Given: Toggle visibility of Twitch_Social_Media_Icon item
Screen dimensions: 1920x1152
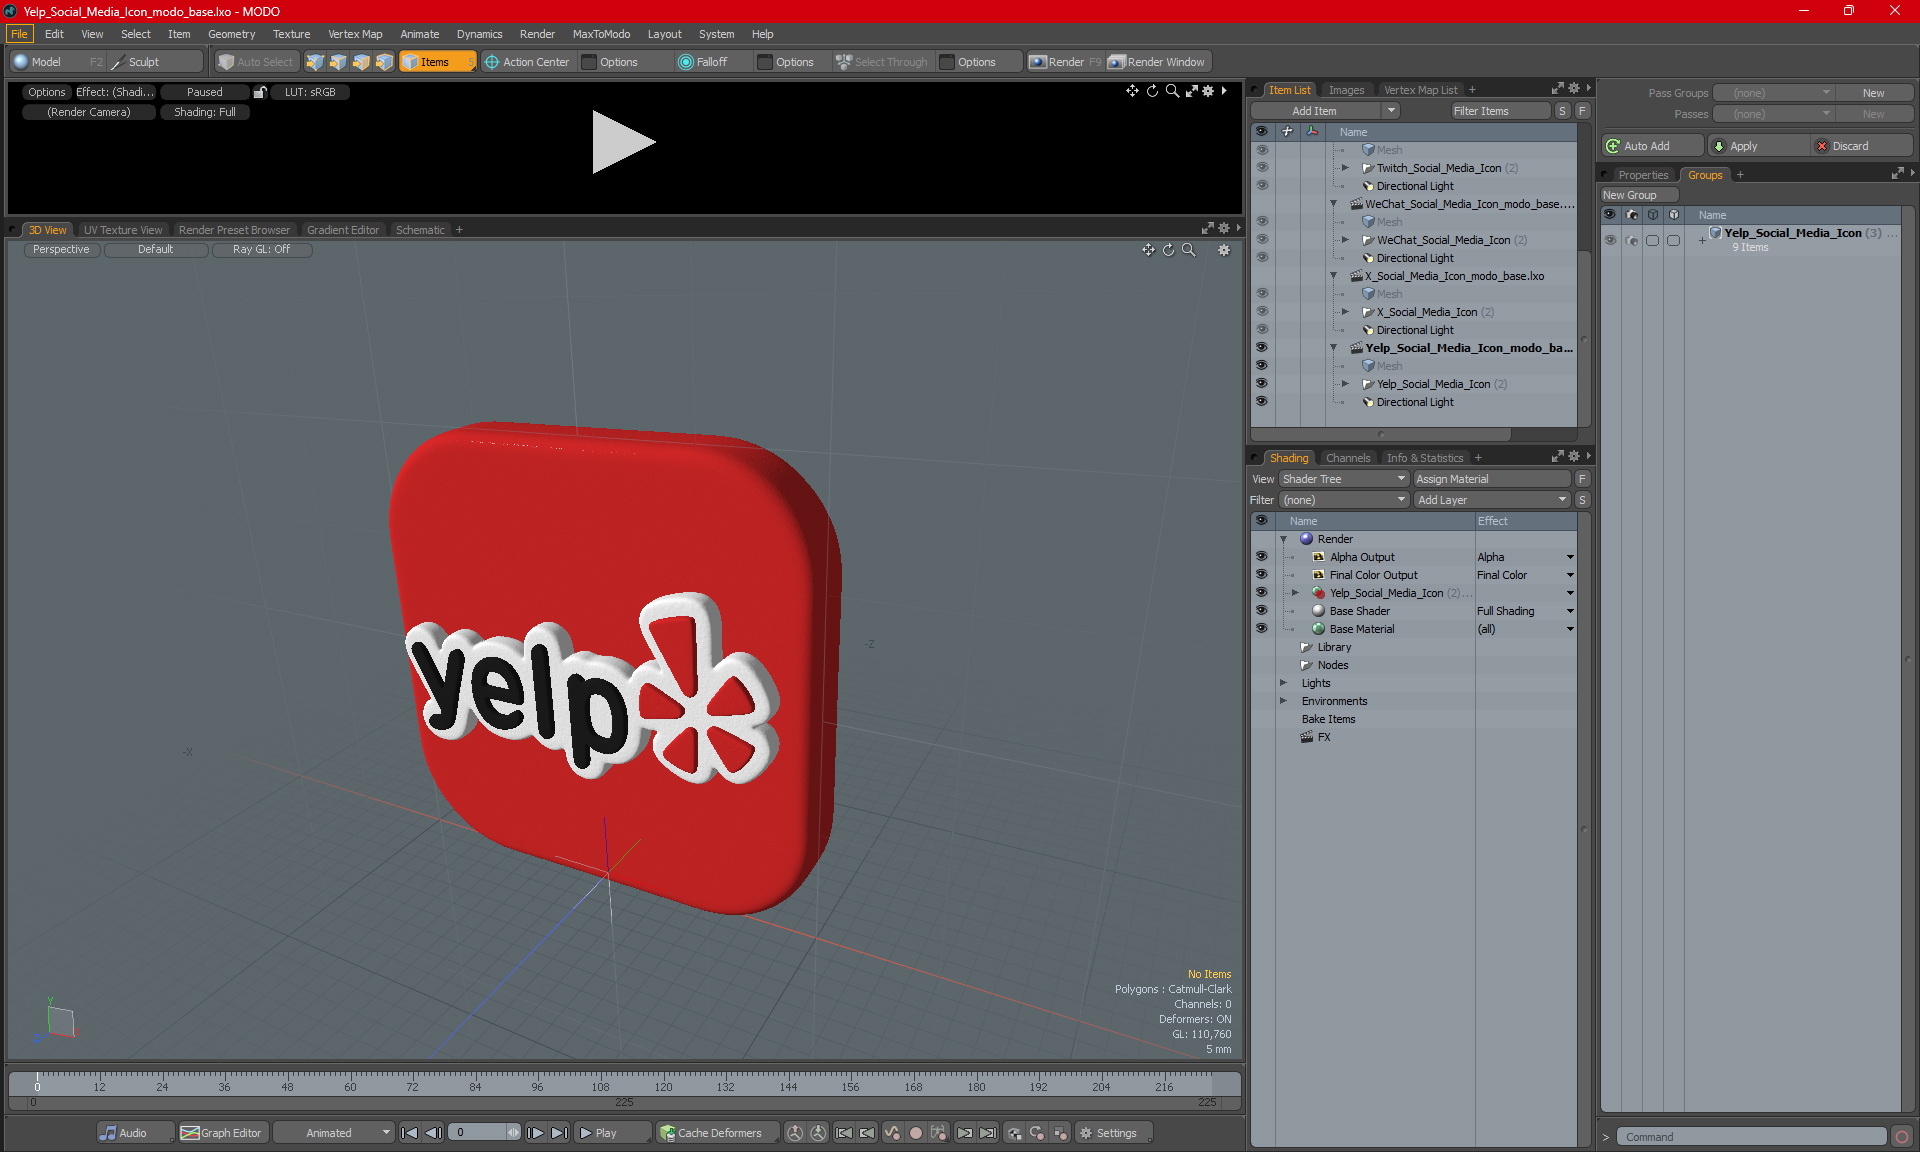Looking at the screenshot, I should 1261,168.
